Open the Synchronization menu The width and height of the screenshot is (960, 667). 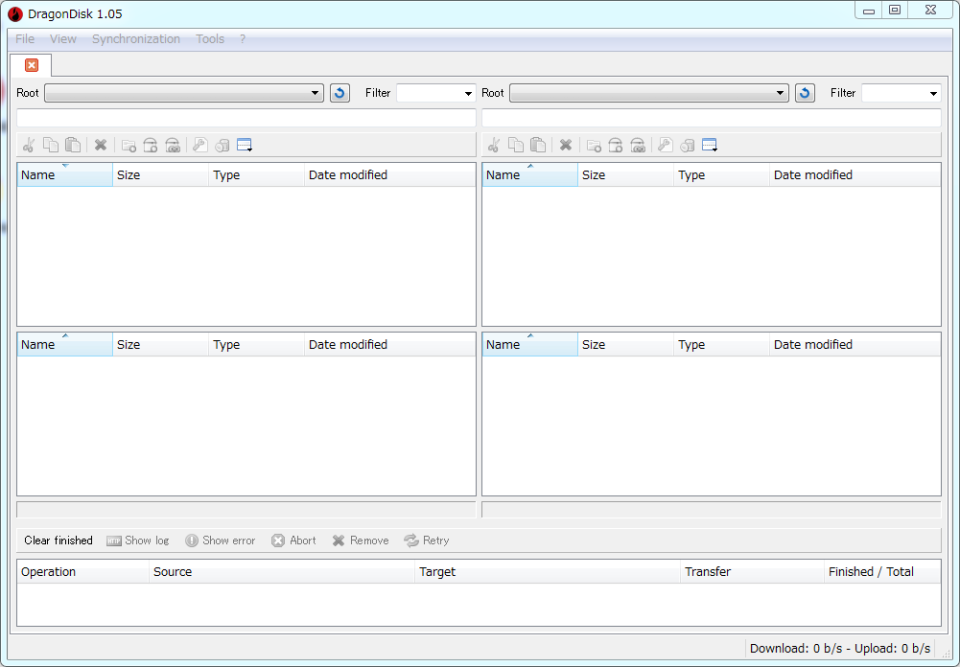point(136,39)
